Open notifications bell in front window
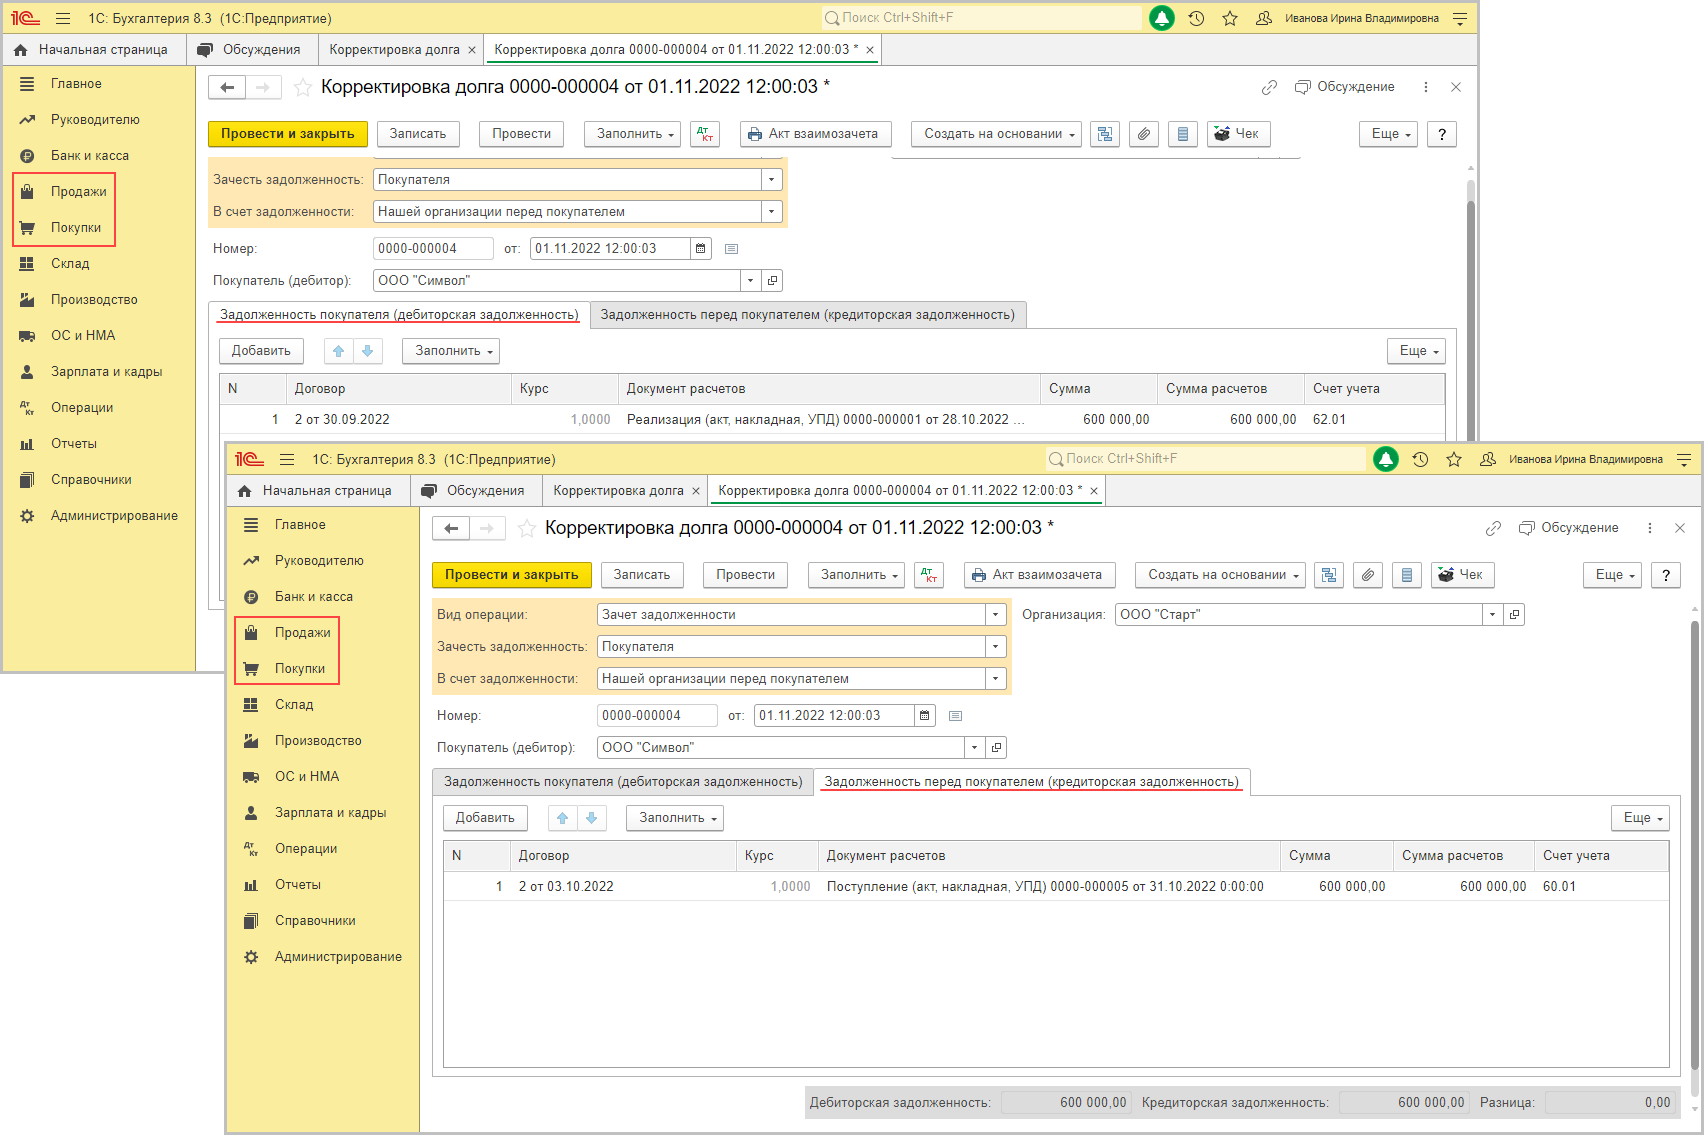 coord(1386,459)
